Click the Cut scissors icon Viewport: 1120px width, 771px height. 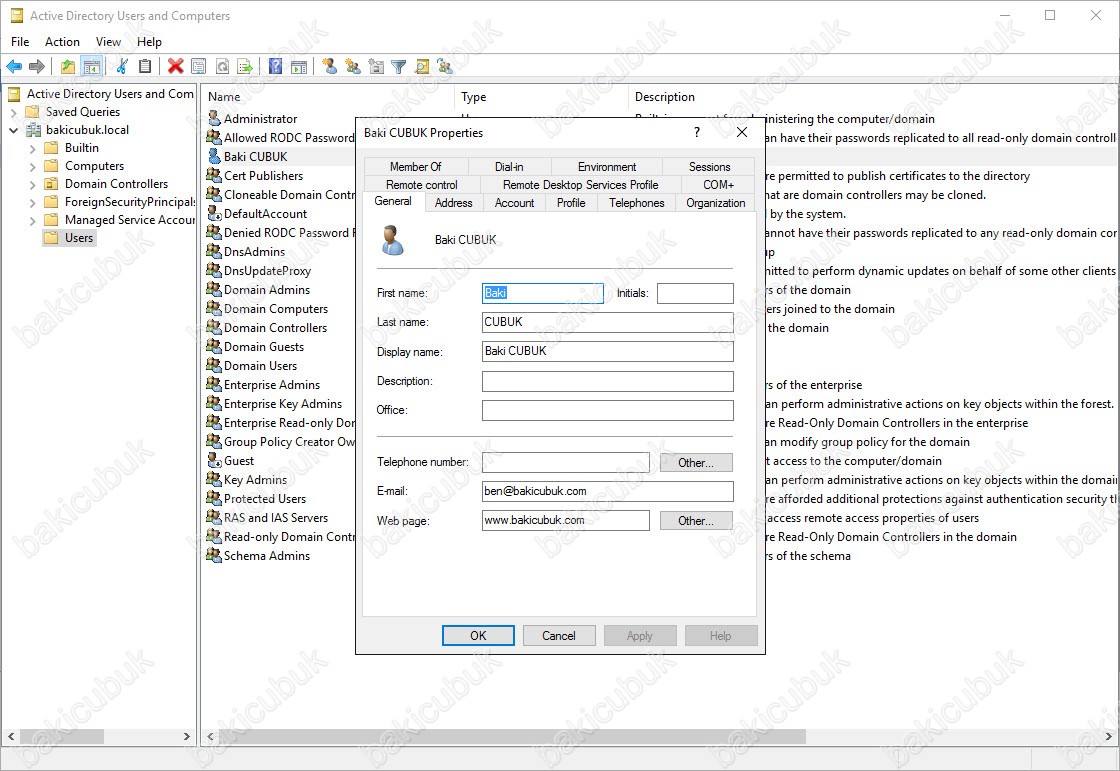122,66
